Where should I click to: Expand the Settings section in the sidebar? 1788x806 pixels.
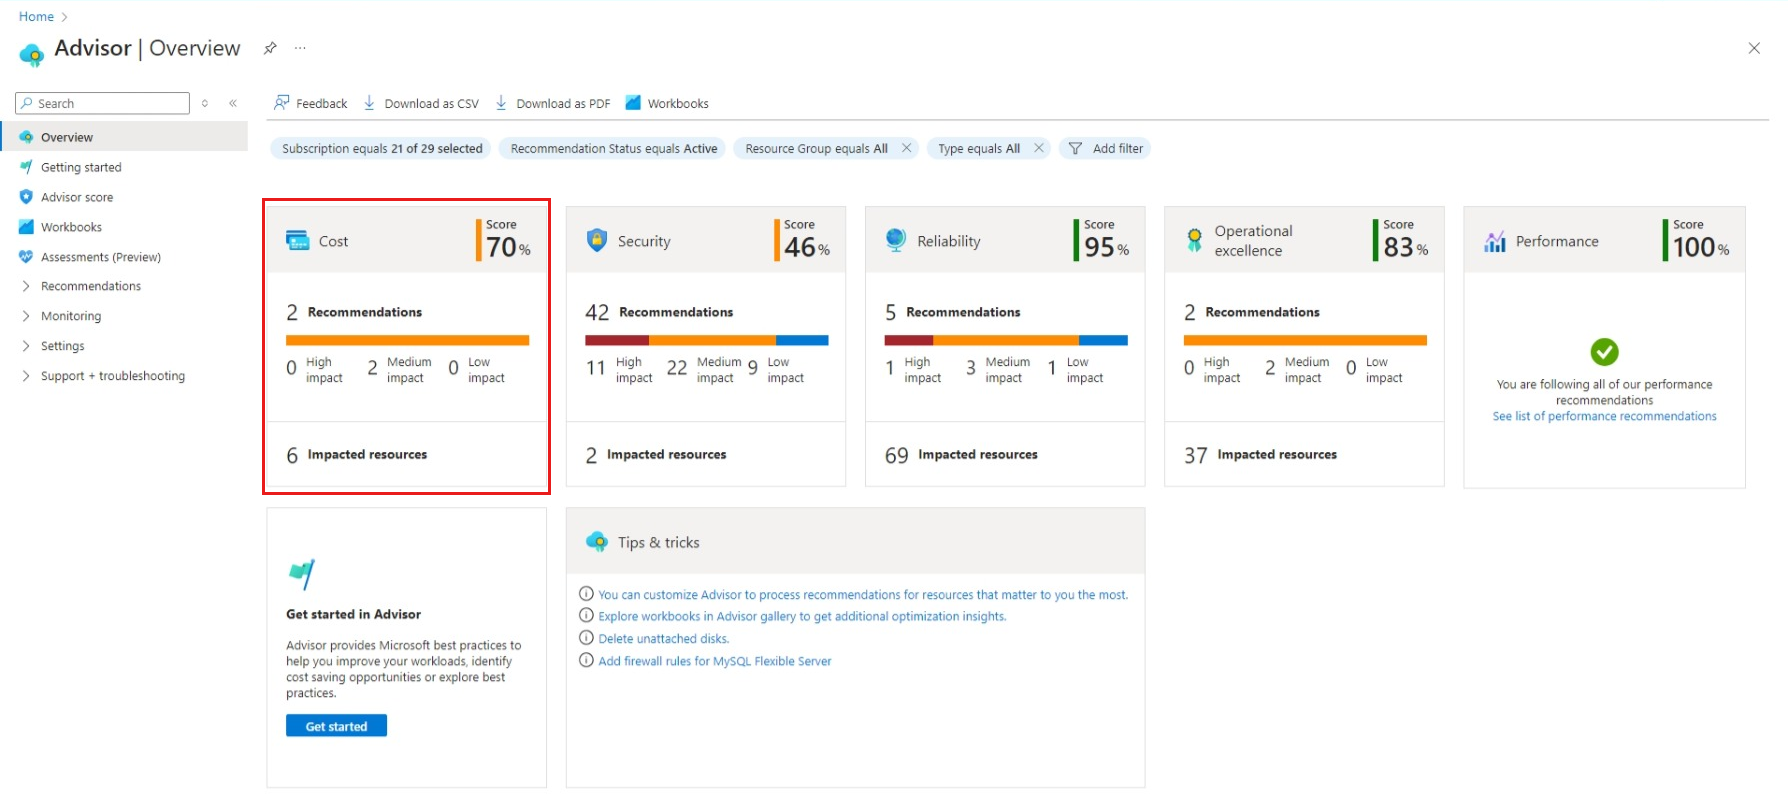(x=26, y=346)
